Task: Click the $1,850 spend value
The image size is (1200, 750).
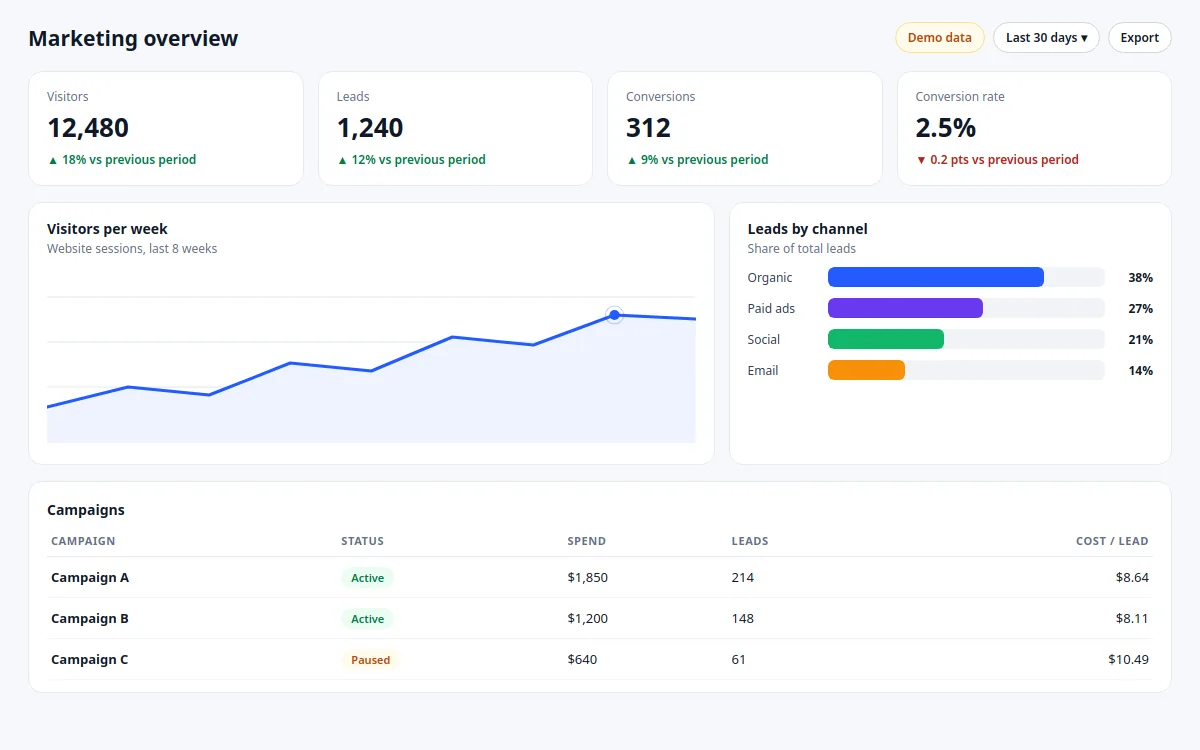Action: point(587,577)
